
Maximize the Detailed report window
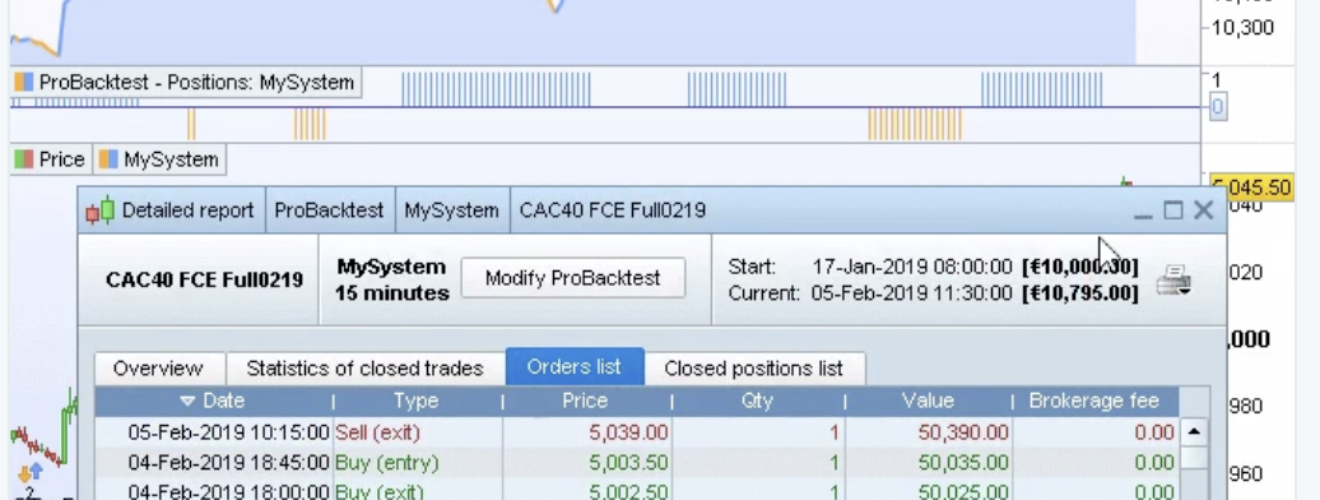(x=1173, y=211)
